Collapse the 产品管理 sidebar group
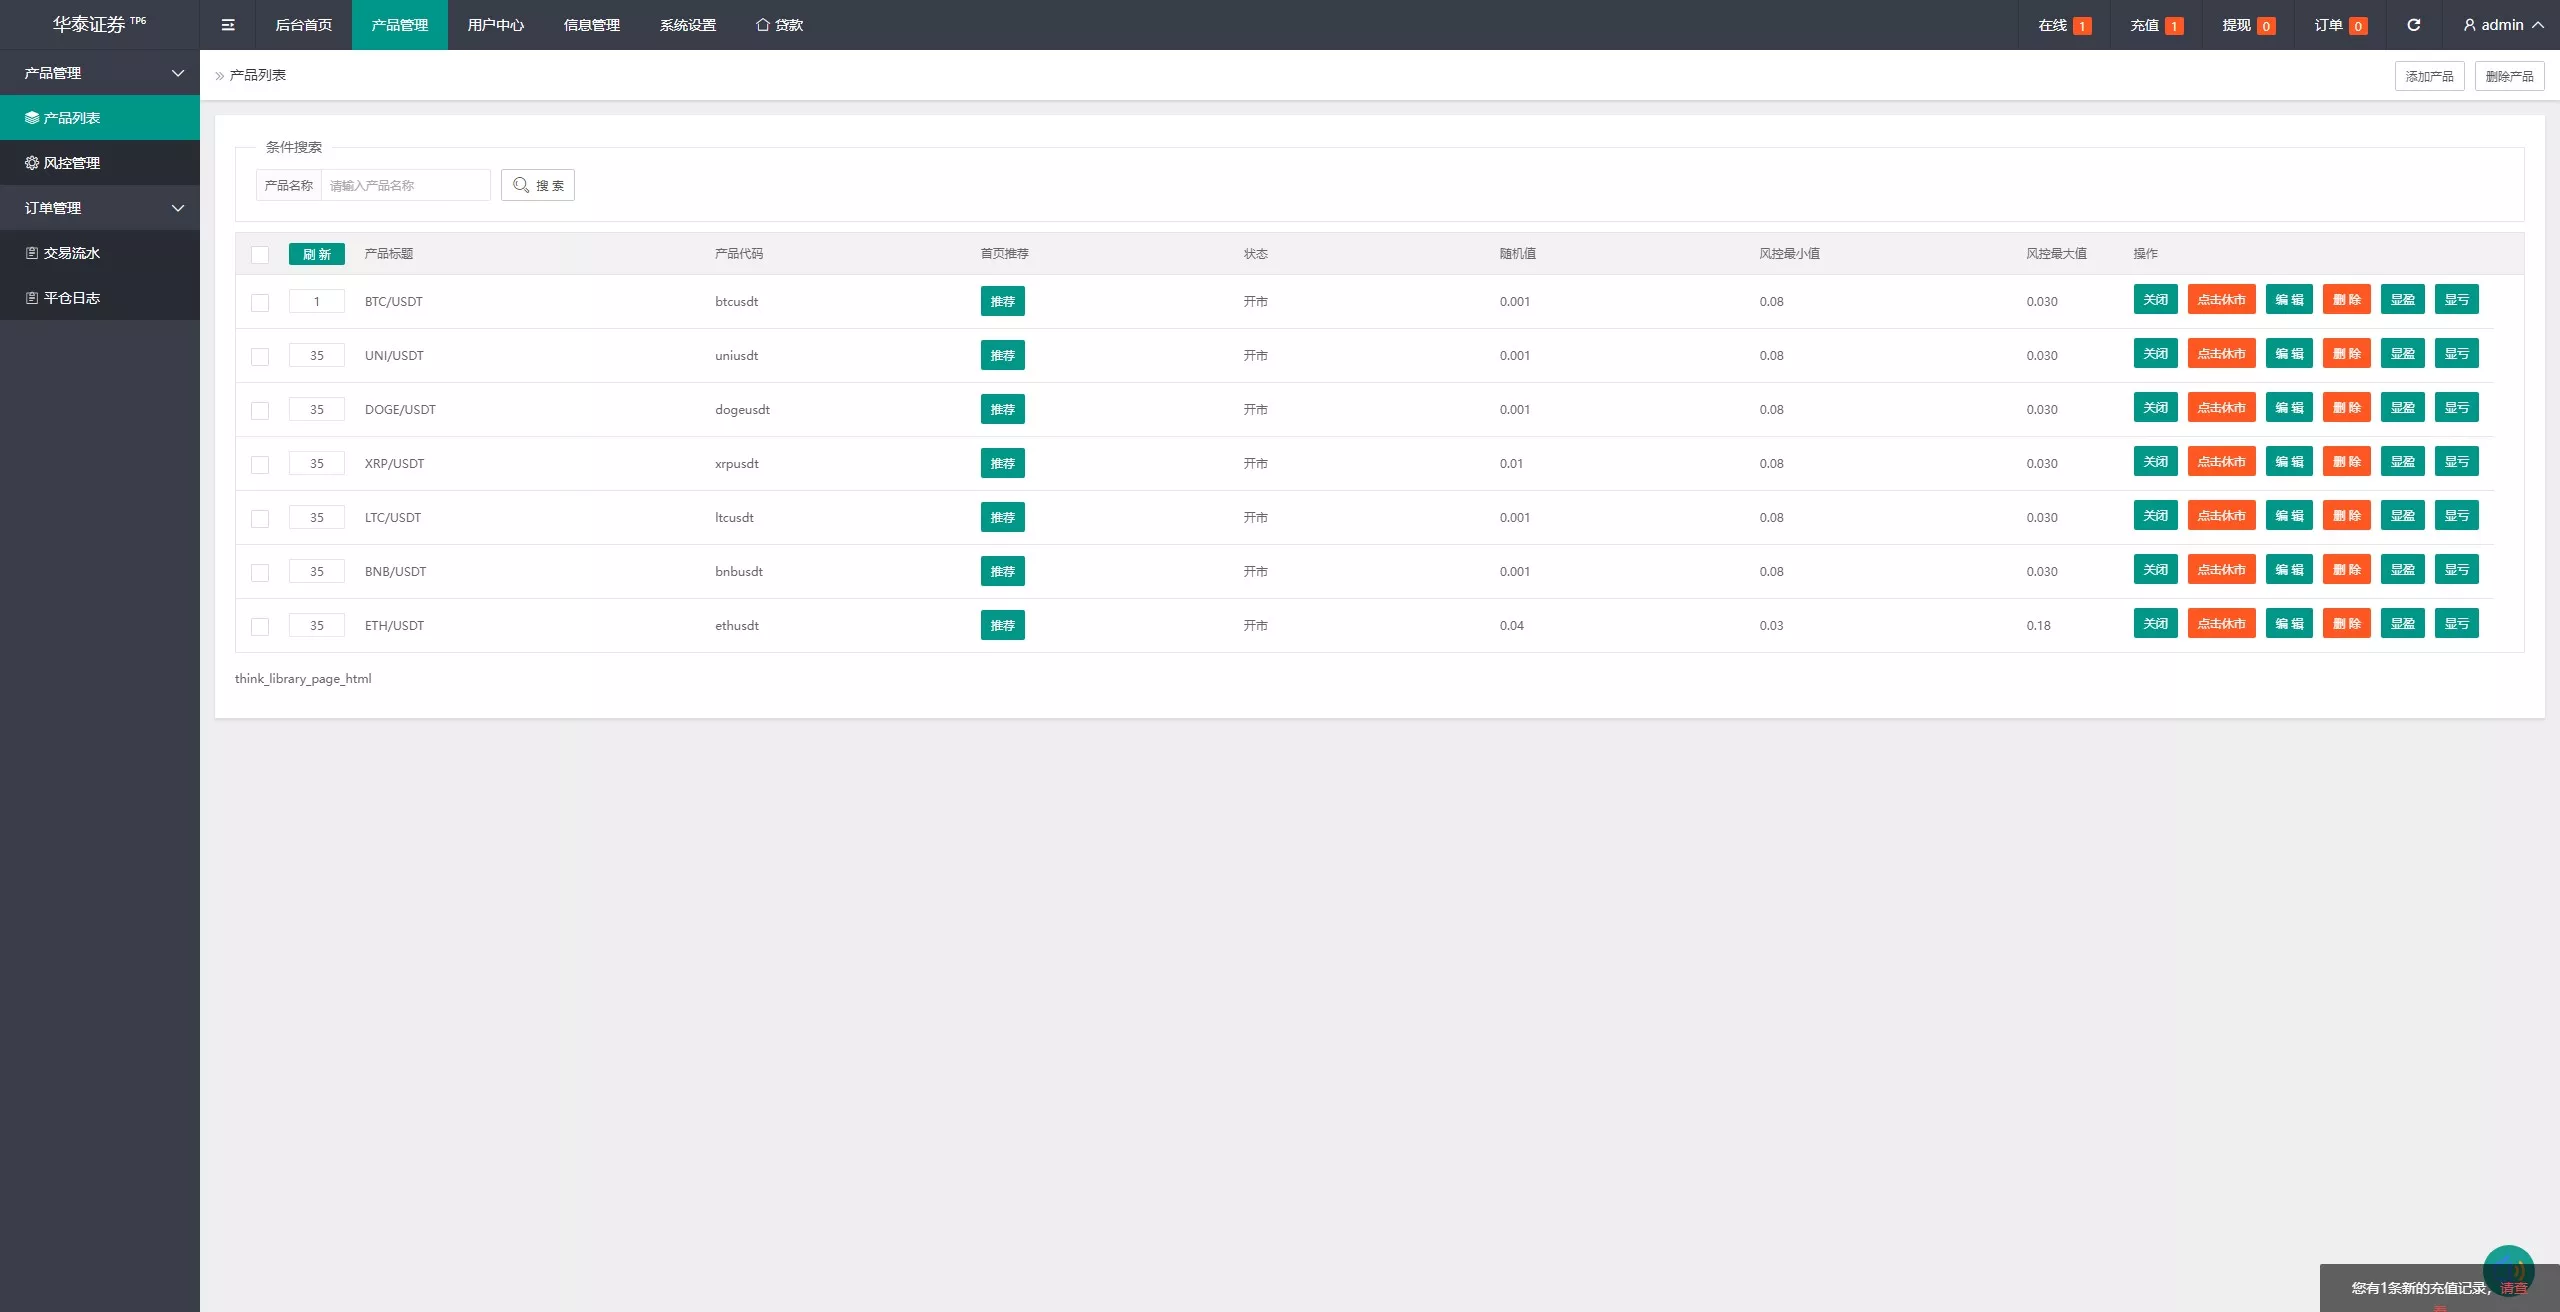This screenshot has width=2560, height=1312. 100,73
